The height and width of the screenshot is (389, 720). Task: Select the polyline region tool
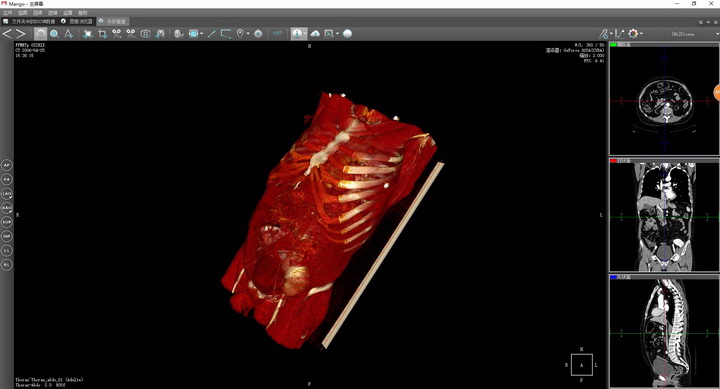click(x=225, y=34)
